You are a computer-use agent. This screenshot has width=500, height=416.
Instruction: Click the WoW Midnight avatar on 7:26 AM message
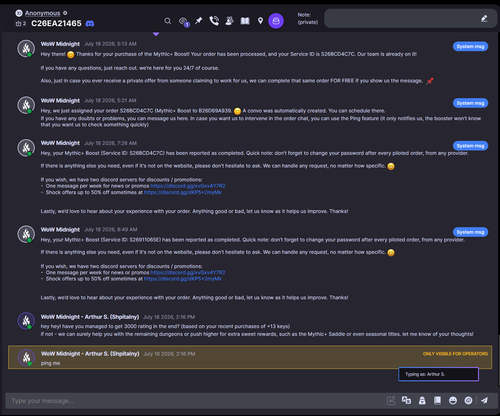click(26, 147)
